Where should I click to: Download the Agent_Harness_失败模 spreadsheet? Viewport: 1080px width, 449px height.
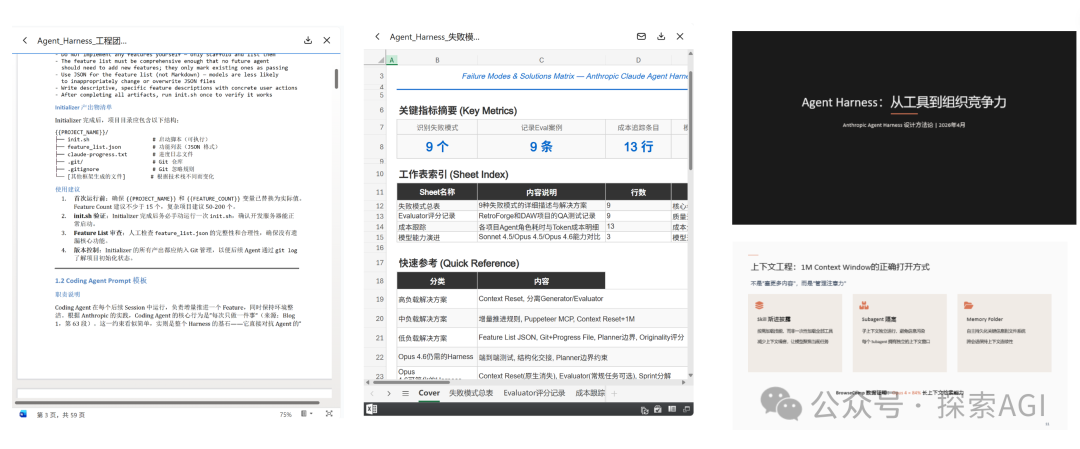coord(661,36)
